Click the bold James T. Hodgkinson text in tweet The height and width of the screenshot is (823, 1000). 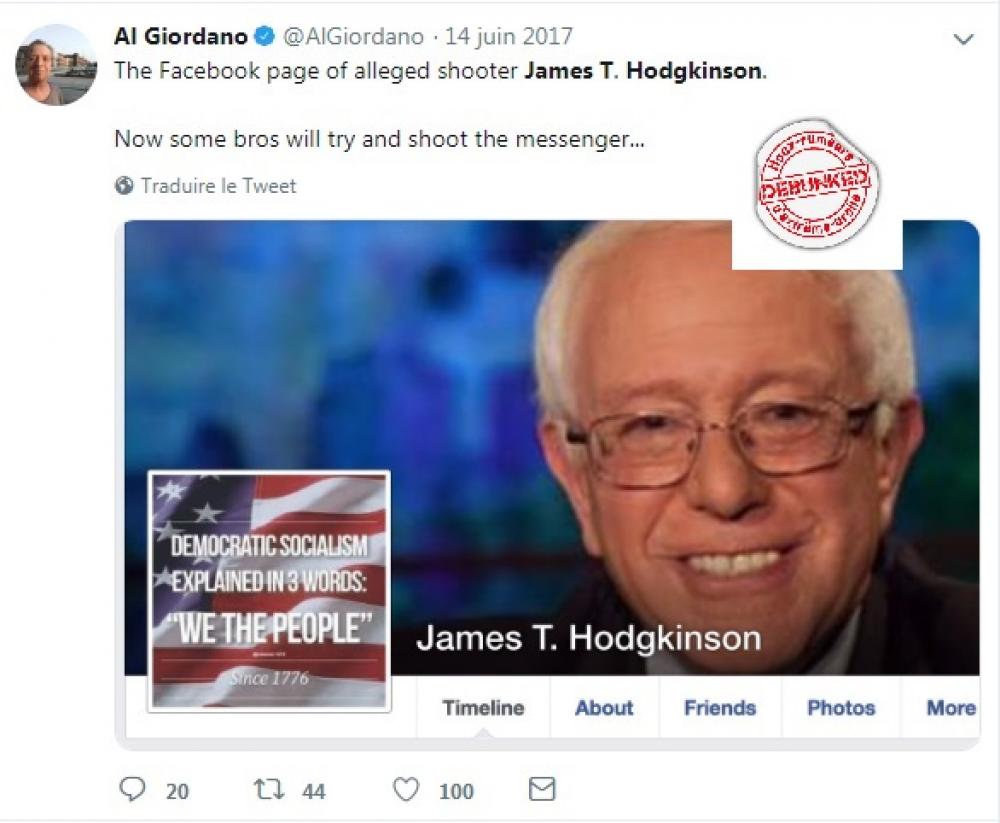643,70
